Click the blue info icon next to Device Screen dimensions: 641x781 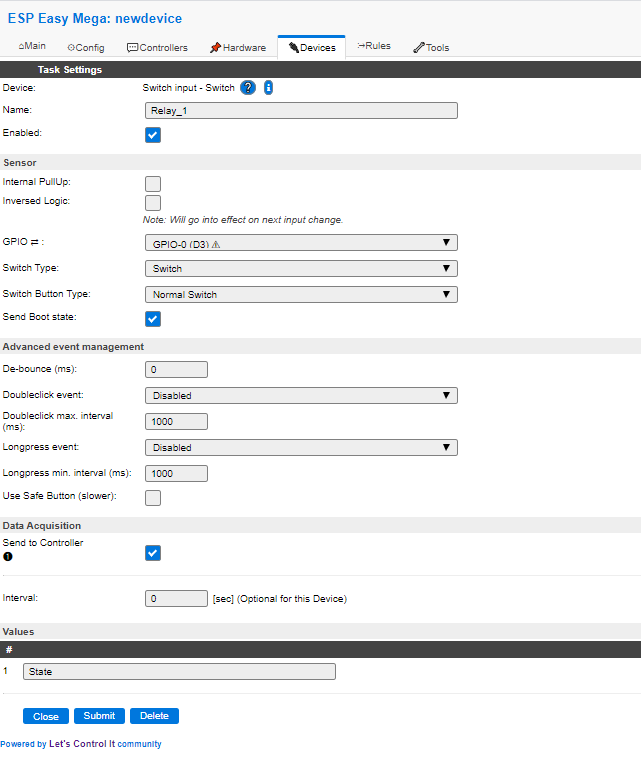[268, 88]
